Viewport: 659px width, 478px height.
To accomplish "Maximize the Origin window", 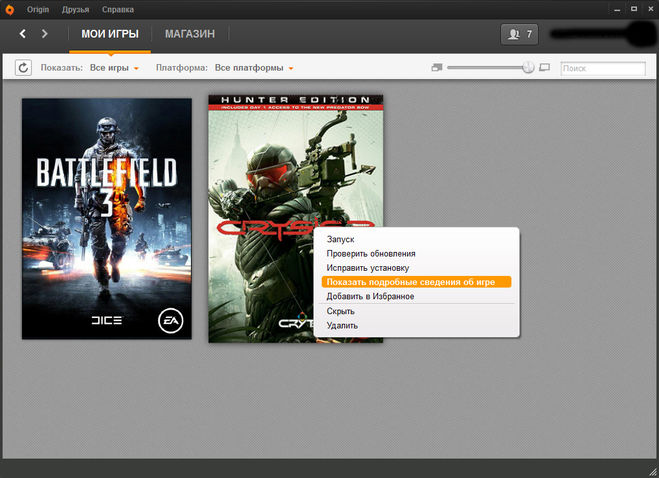I will point(634,9).
